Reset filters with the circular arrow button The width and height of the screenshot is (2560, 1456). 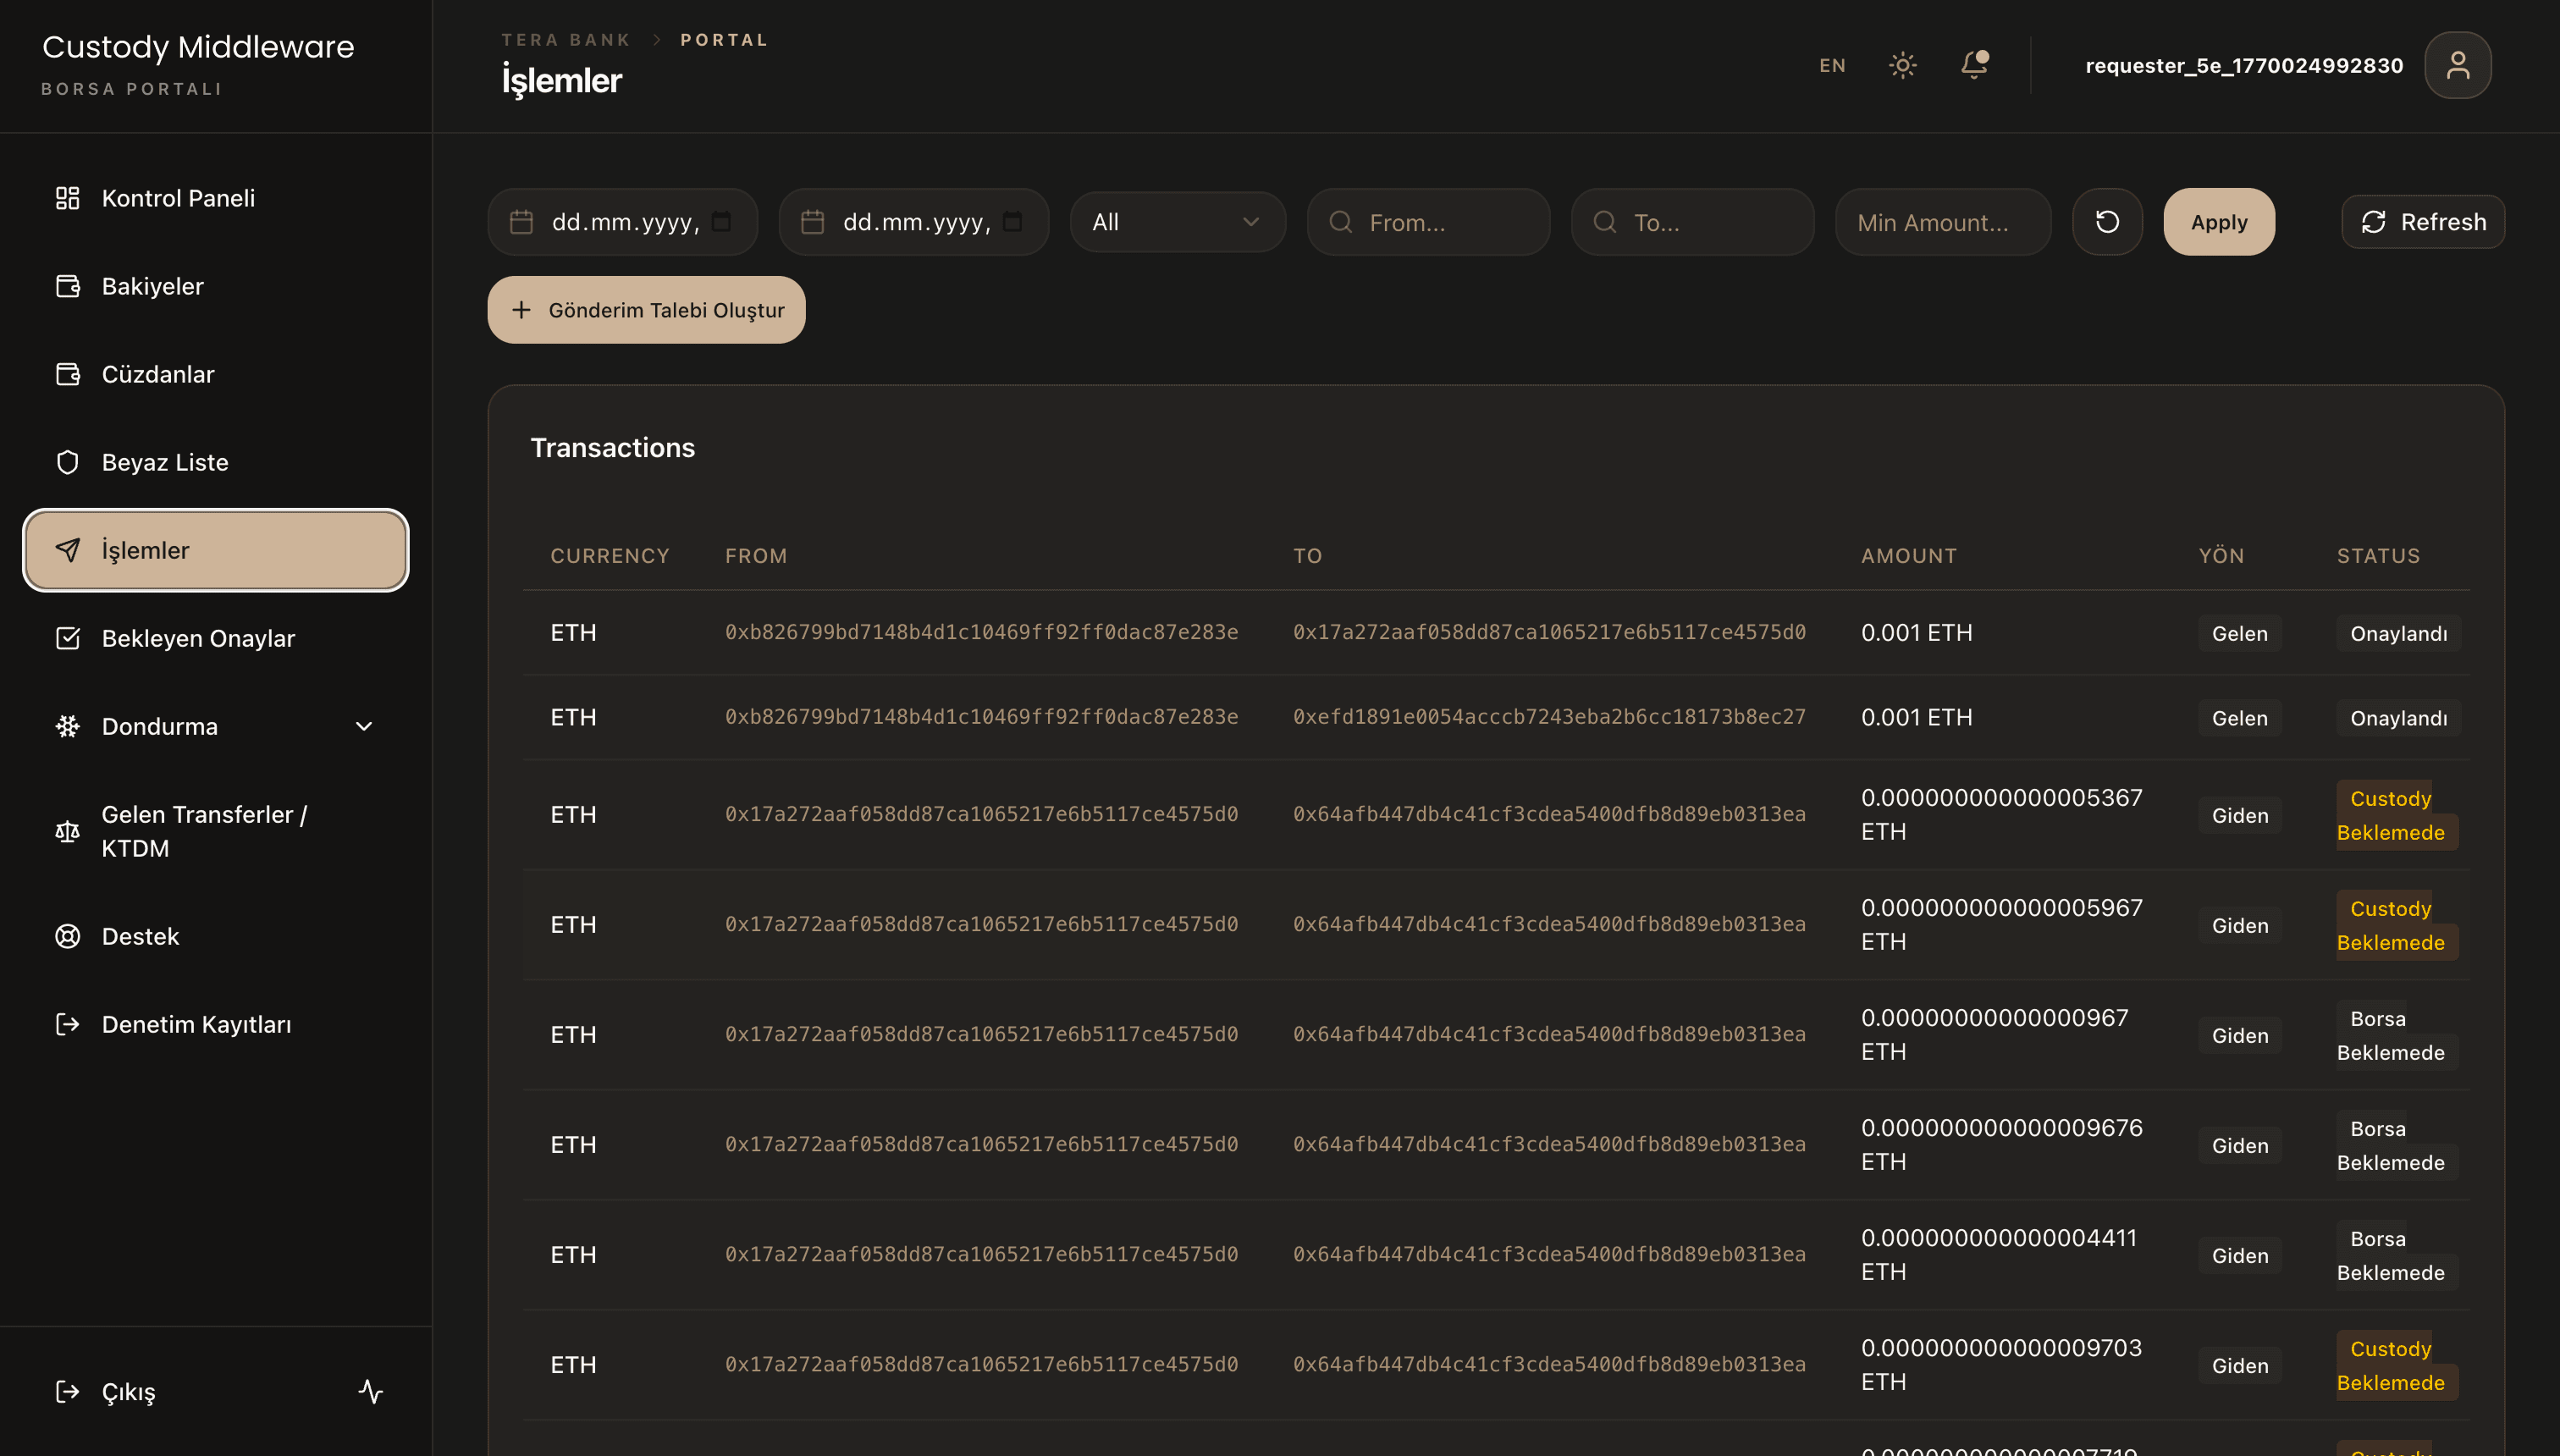pyautogui.click(x=2107, y=222)
